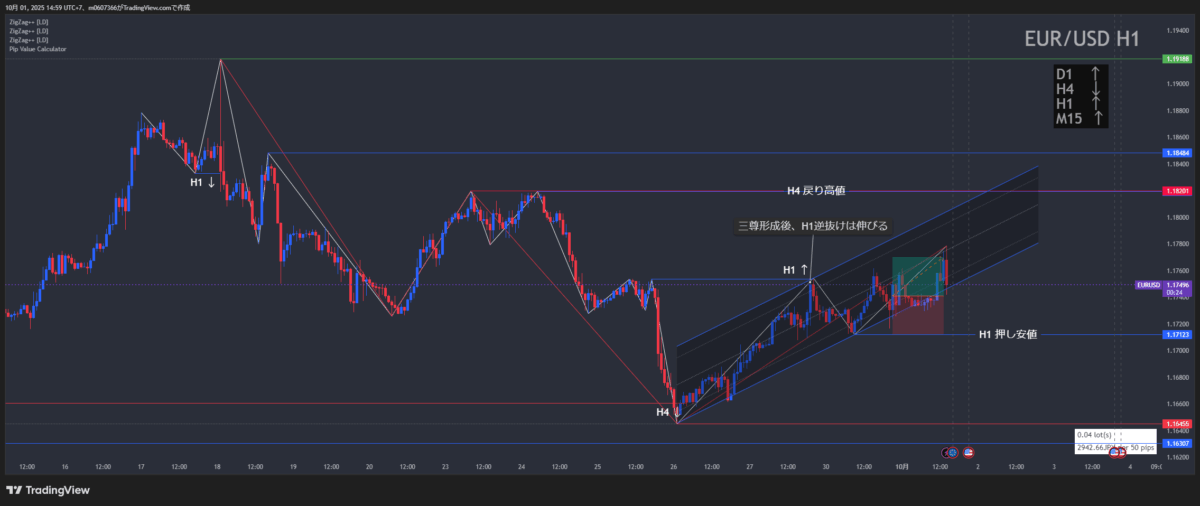Open the US flag event near date 2

click(968, 452)
